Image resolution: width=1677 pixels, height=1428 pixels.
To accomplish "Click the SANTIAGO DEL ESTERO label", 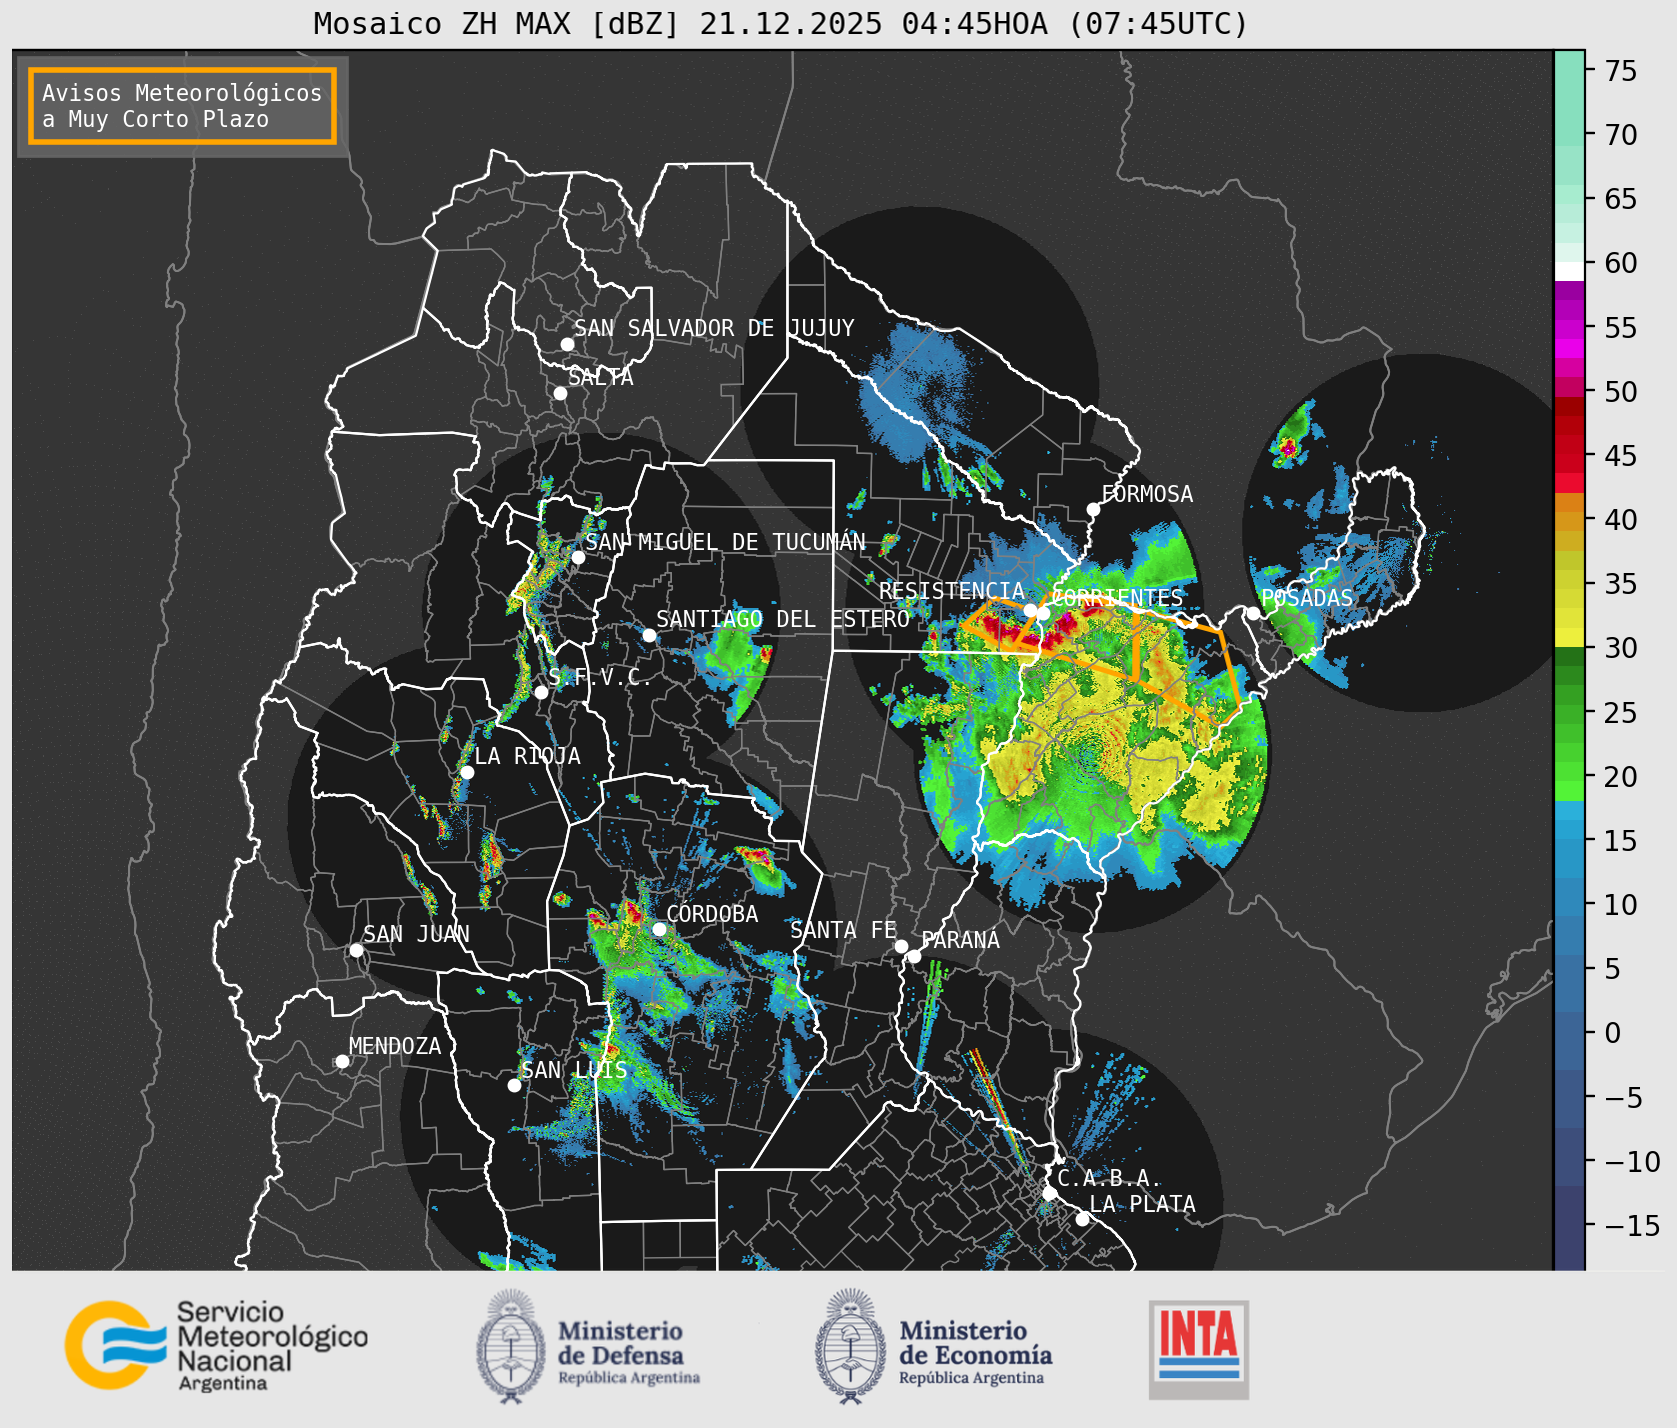I will tap(783, 619).
